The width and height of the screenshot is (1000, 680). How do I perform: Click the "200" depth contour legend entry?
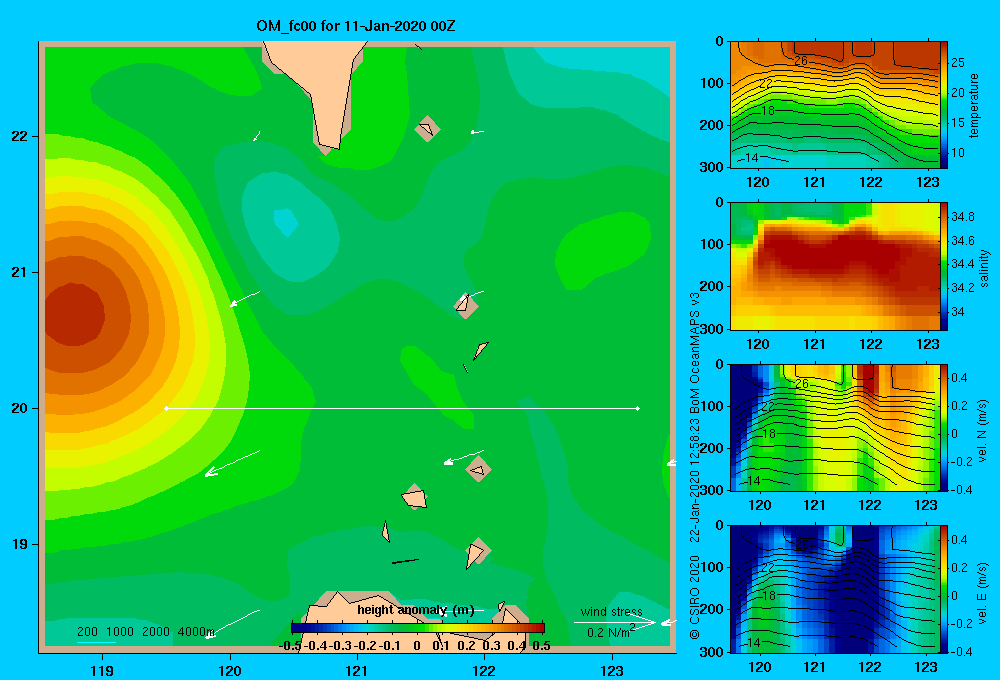click(x=87, y=632)
